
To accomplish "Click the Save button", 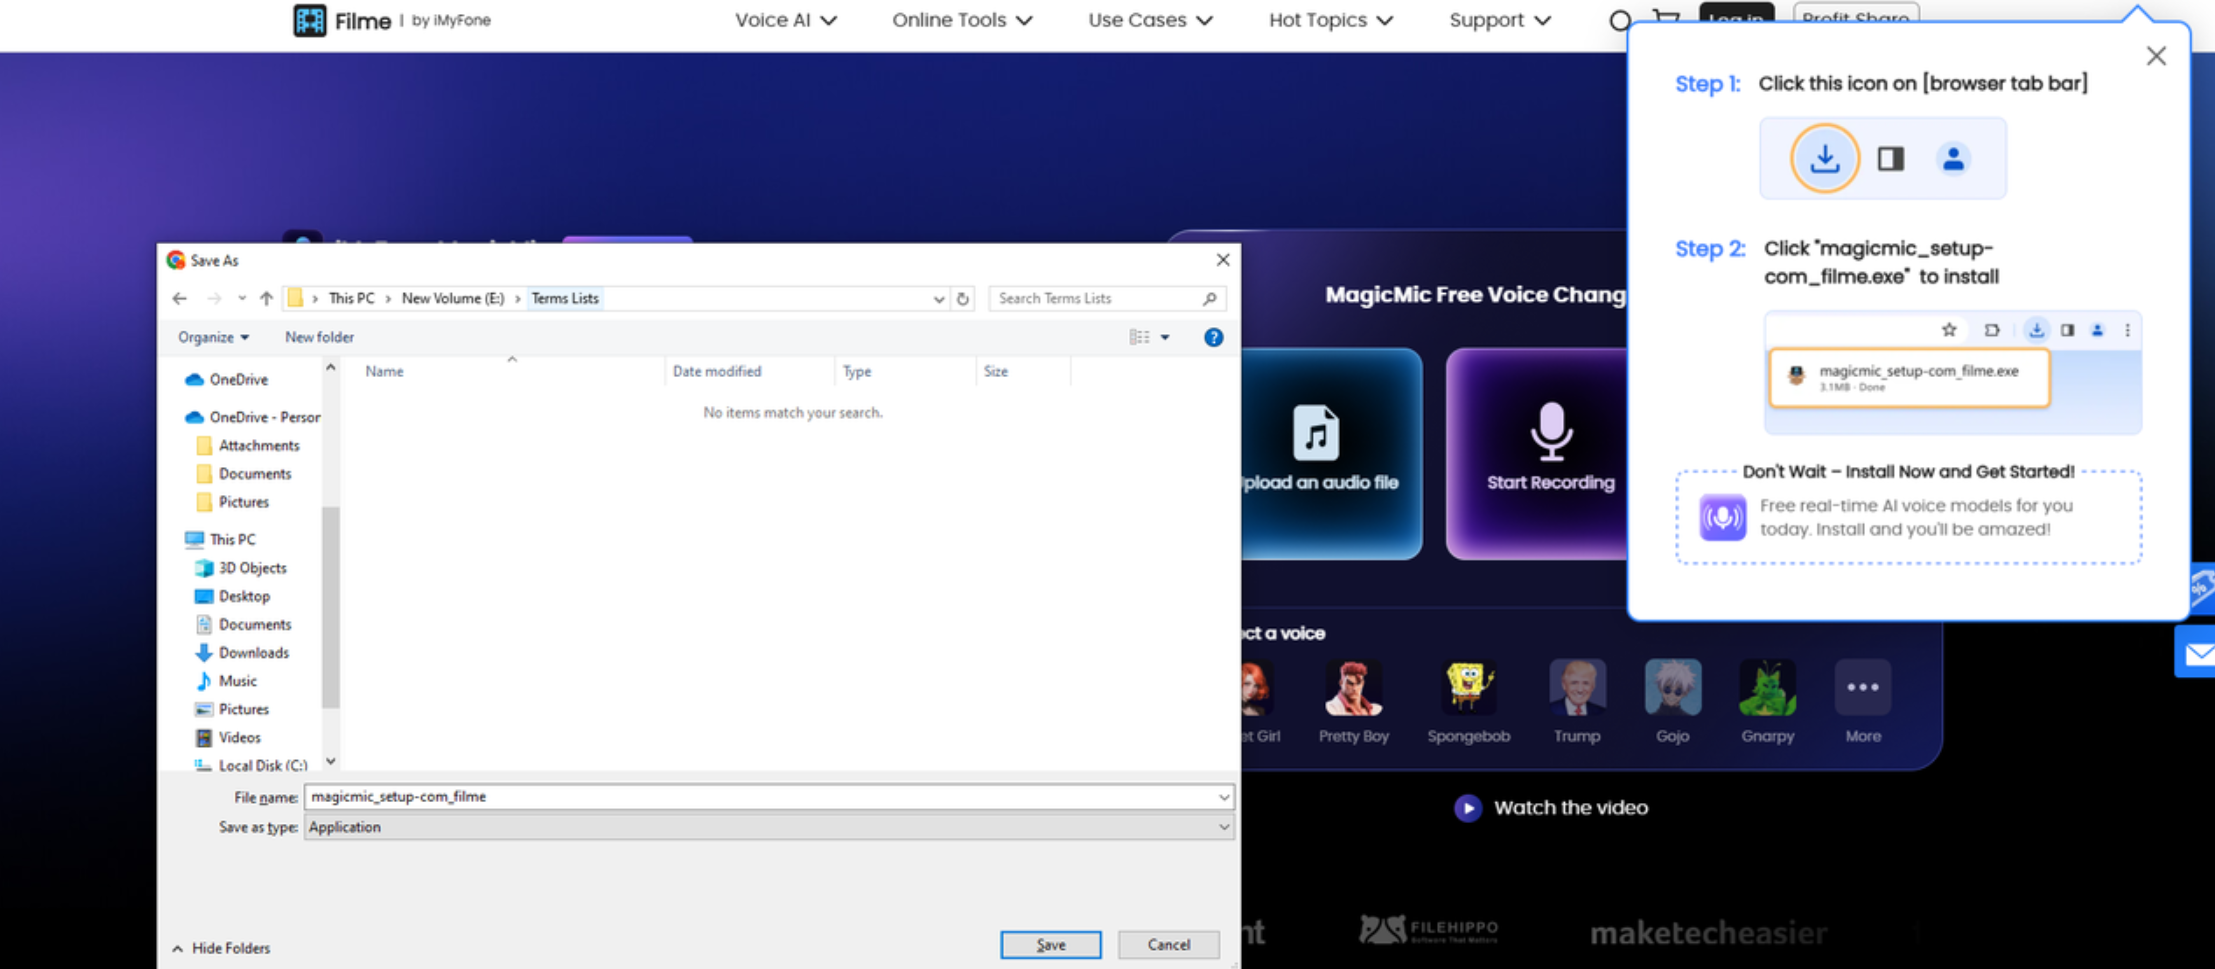I will [1050, 945].
